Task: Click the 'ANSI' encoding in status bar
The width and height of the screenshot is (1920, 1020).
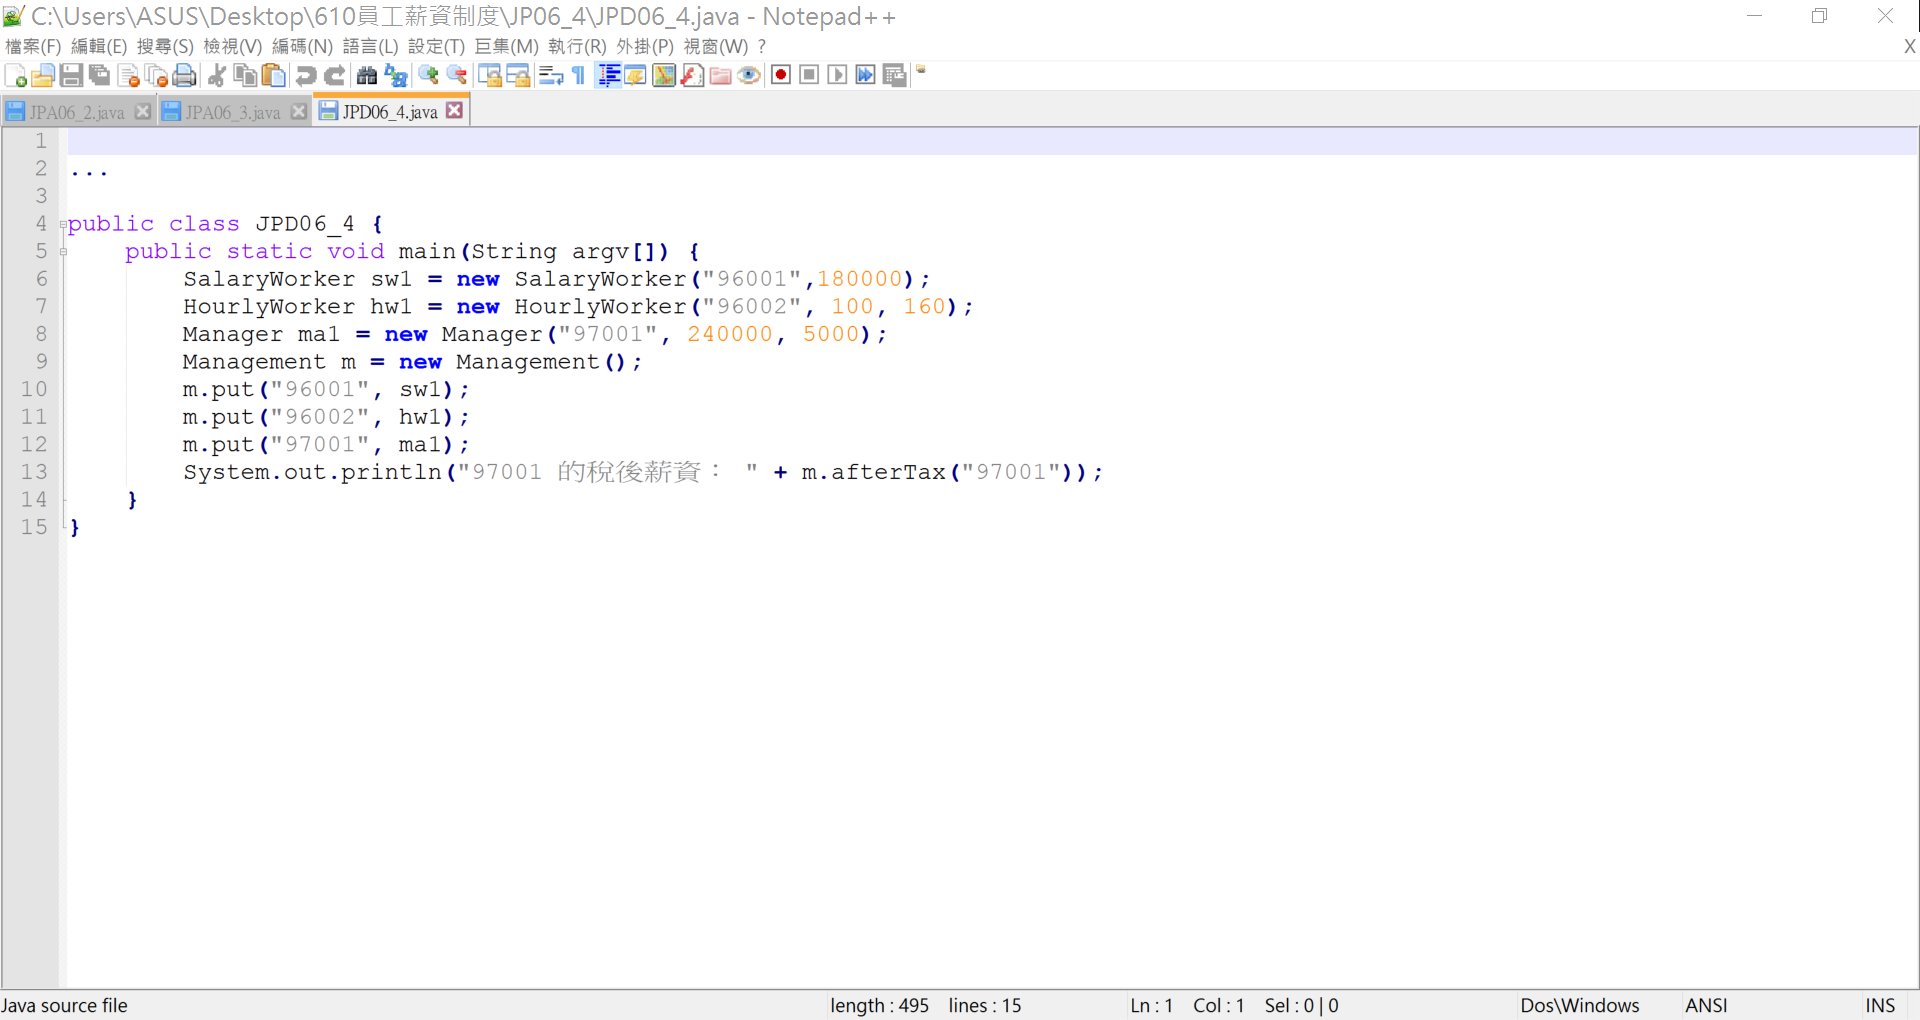Action: 1706,1006
